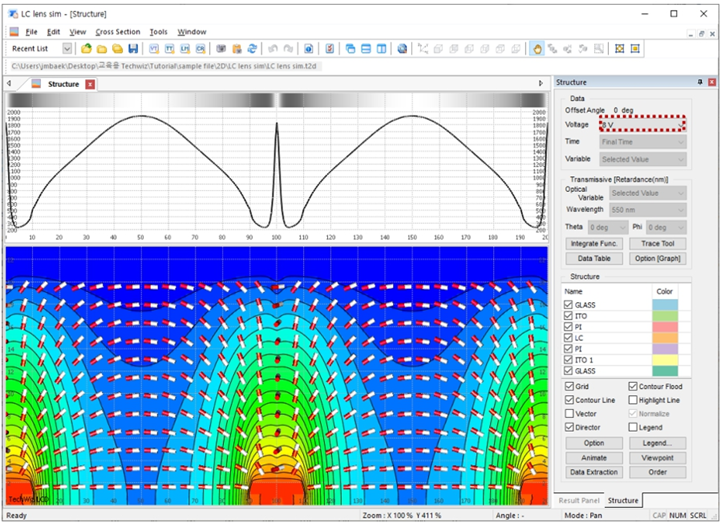Toggle the Legend checkbox

tap(633, 427)
